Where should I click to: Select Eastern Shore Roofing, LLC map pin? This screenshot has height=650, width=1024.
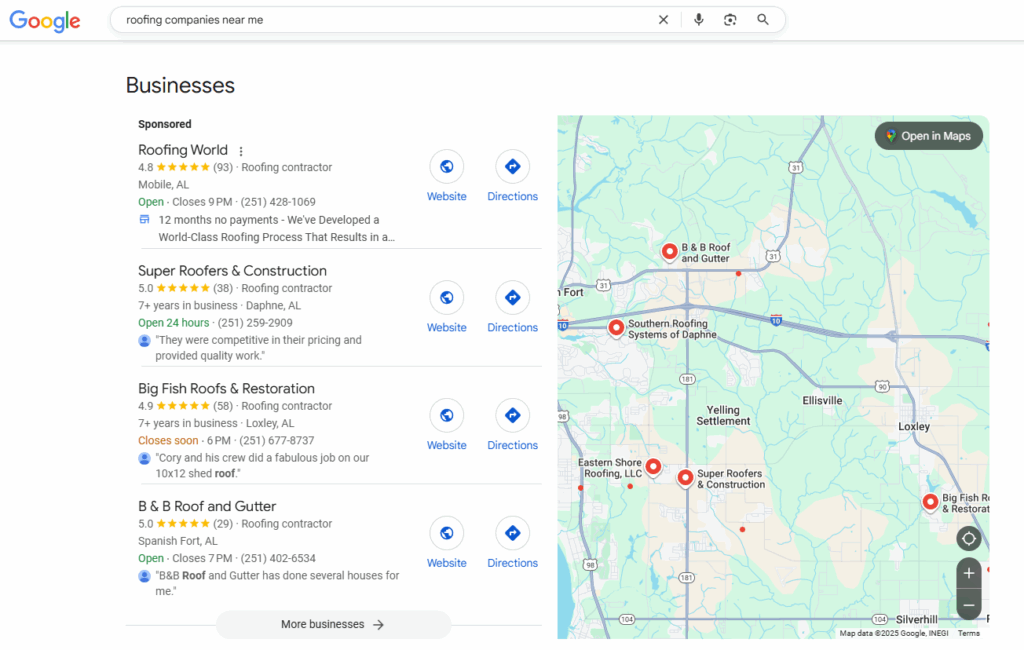(x=653, y=466)
